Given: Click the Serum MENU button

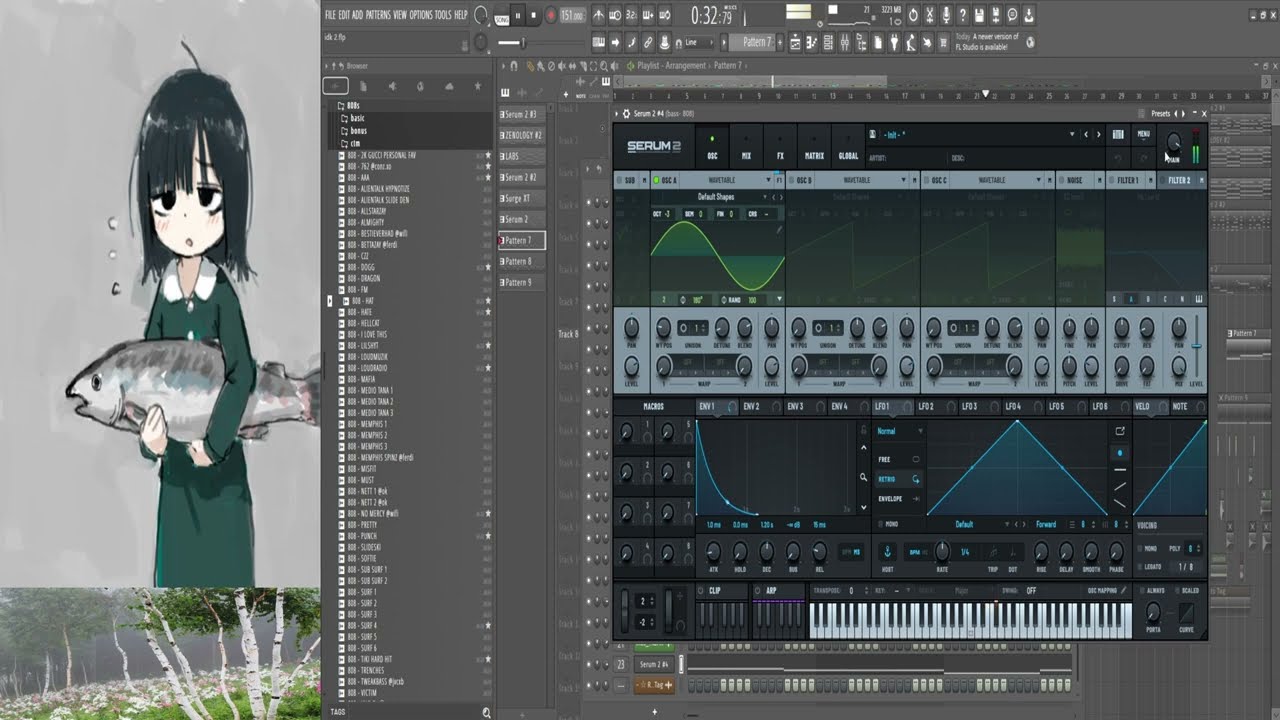Looking at the screenshot, I should 1143,134.
